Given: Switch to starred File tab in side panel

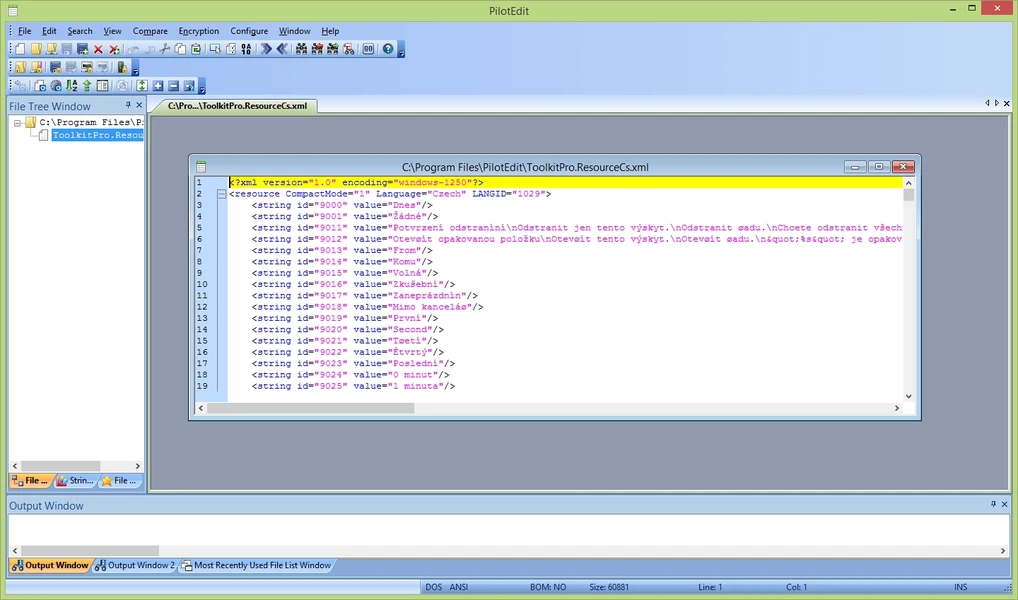Looking at the screenshot, I should pyautogui.click(x=119, y=481).
